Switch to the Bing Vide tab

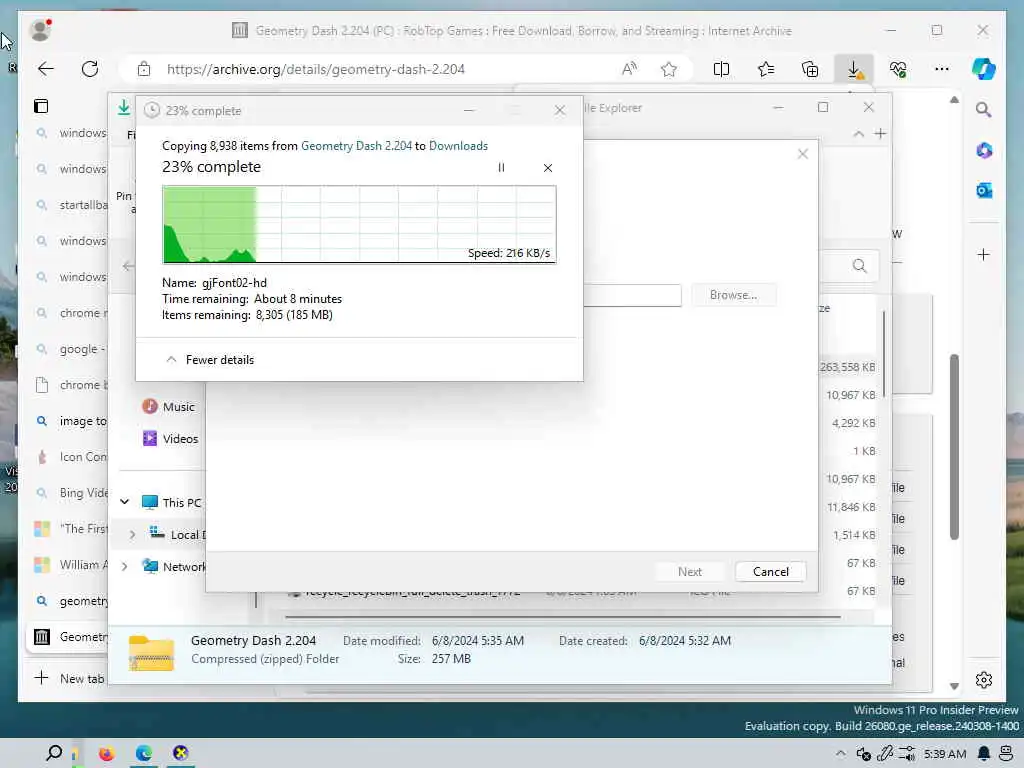click(70, 493)
